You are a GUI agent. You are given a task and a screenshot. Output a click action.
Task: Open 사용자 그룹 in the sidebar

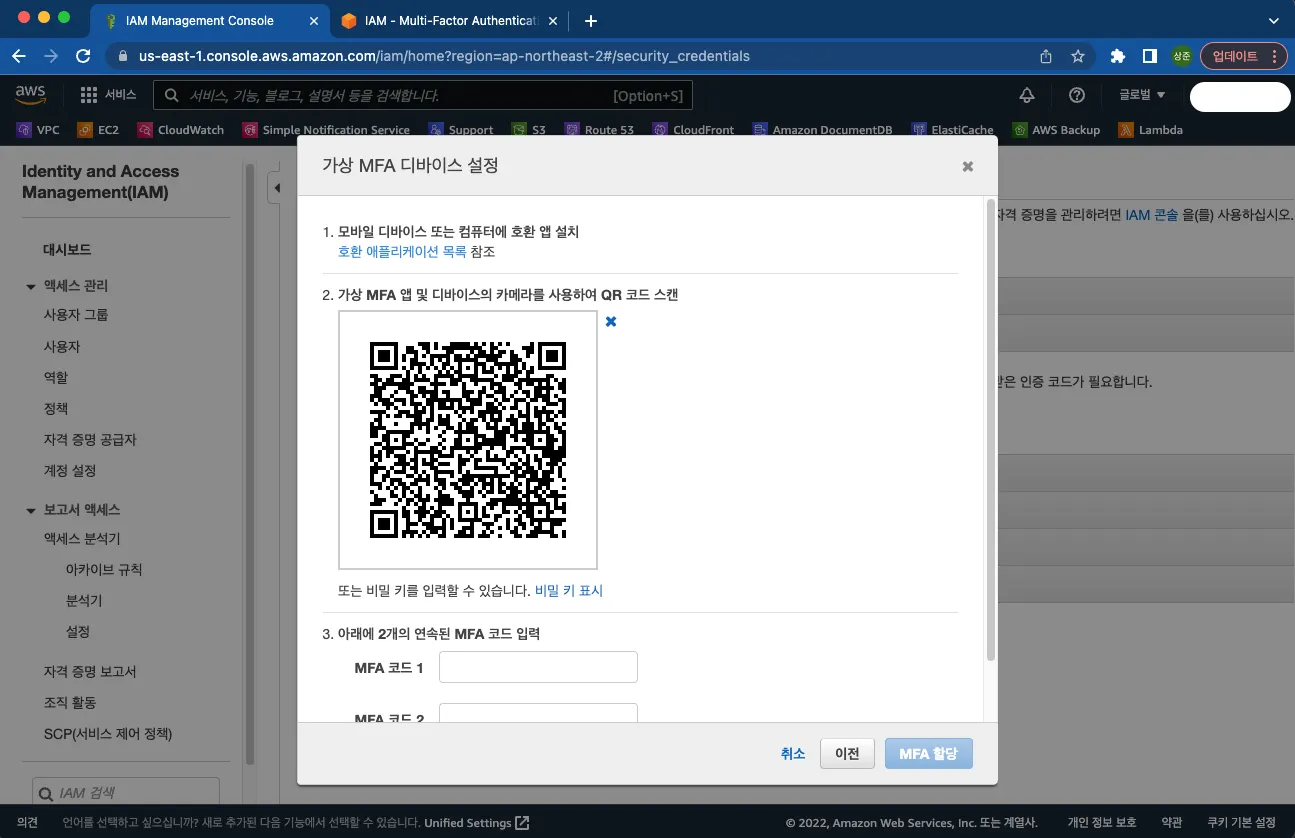tap(76, 315)
